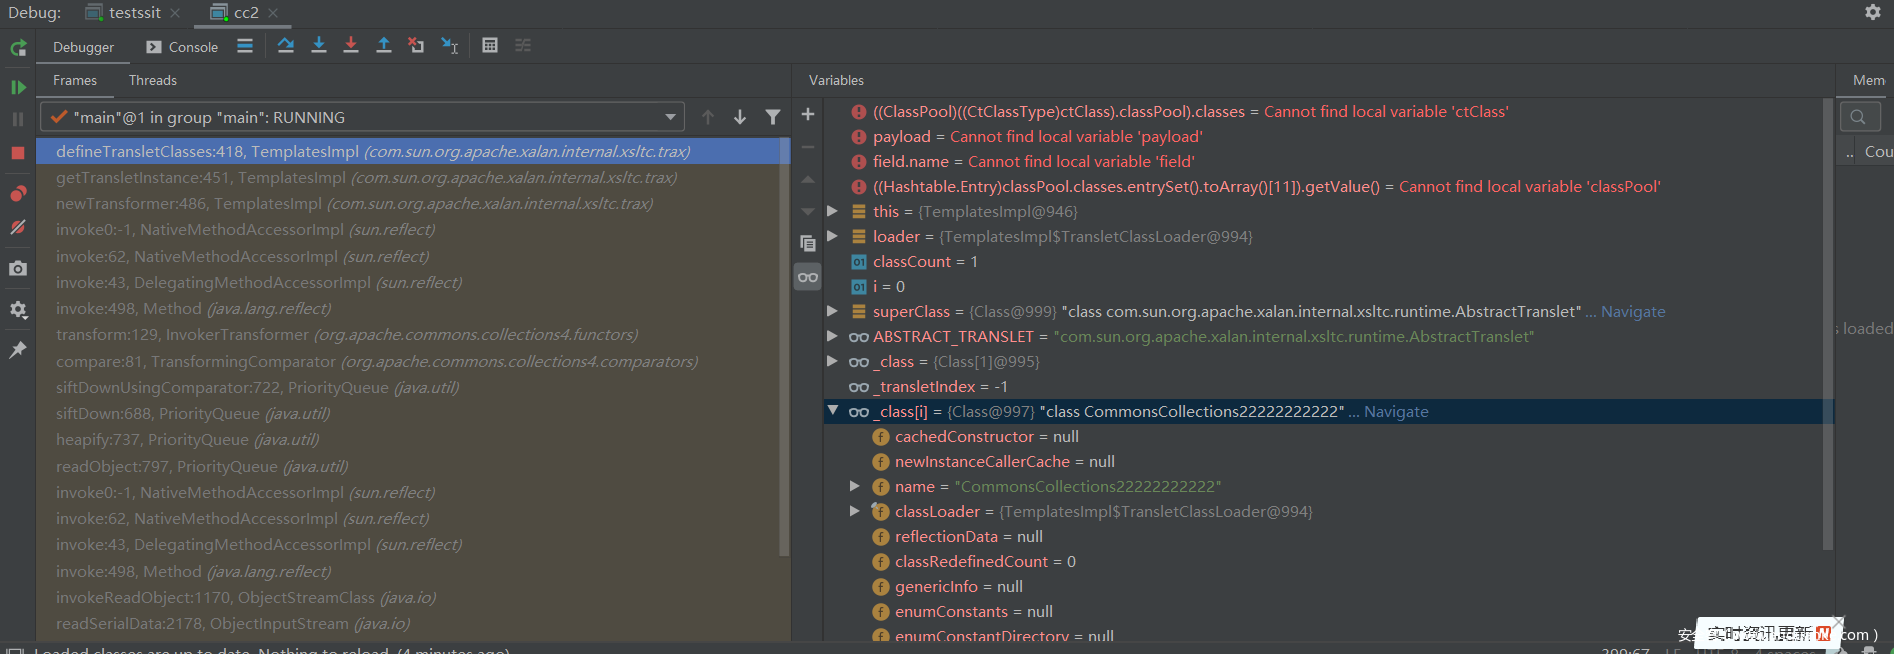This screenshot has width=1894, height=654.
Task: Resume the program with the green play icon
Action: tap(18, 88)
